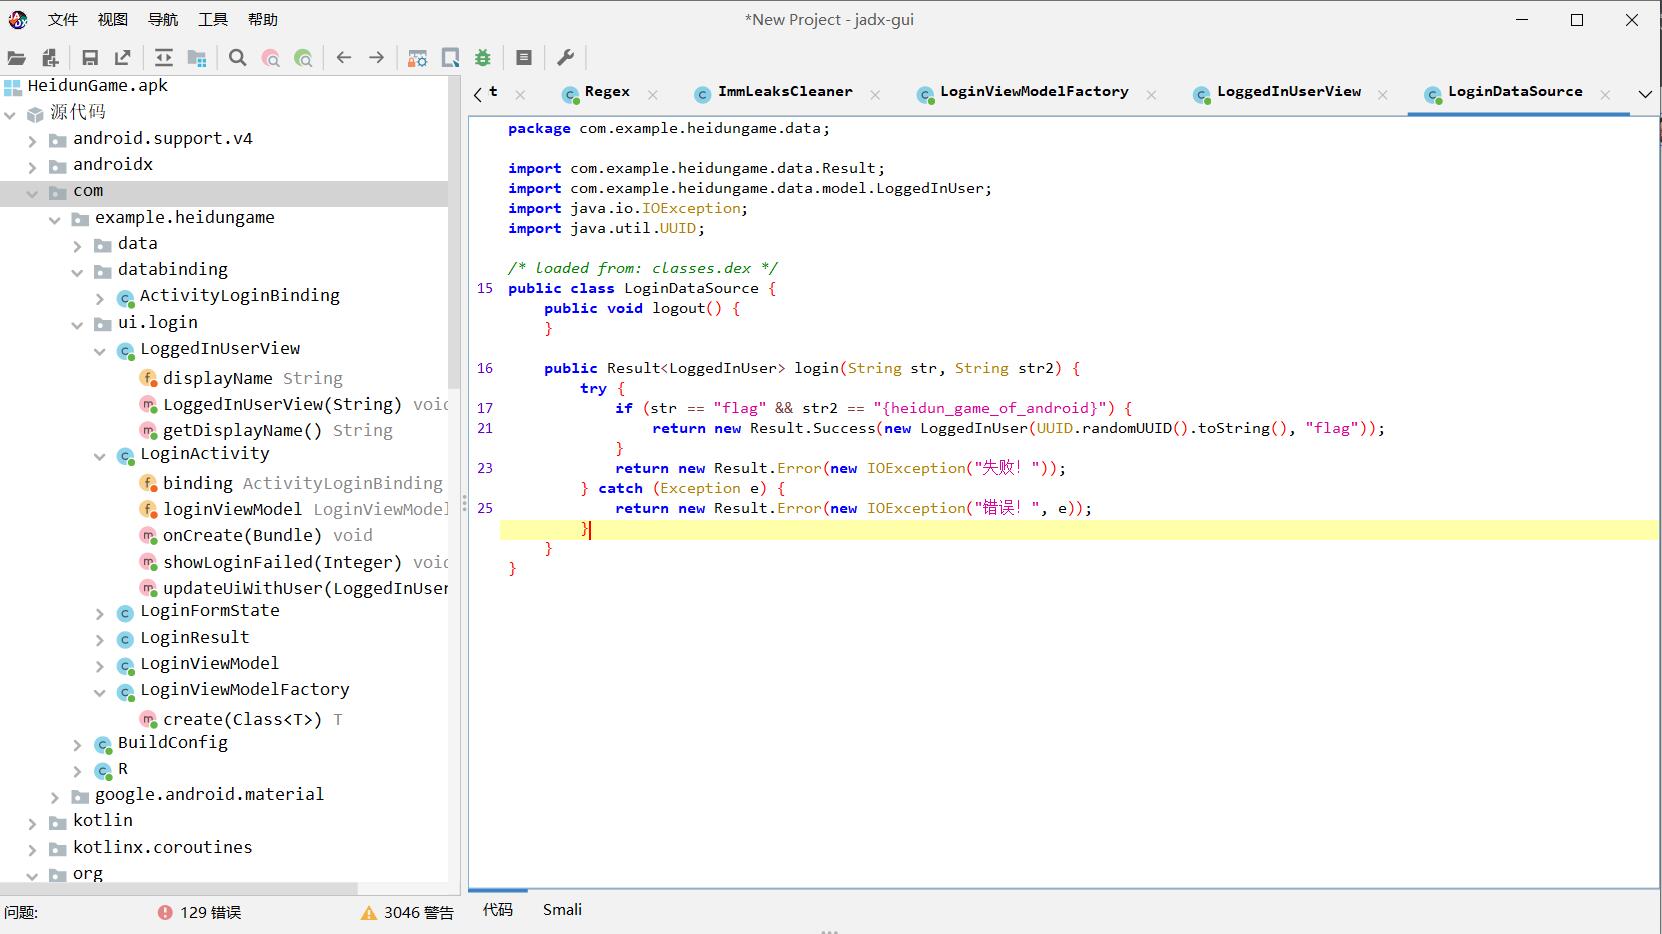Click the tree panel horizontal scrollbar
1662x934 pixels.
(x=180, y=888)
